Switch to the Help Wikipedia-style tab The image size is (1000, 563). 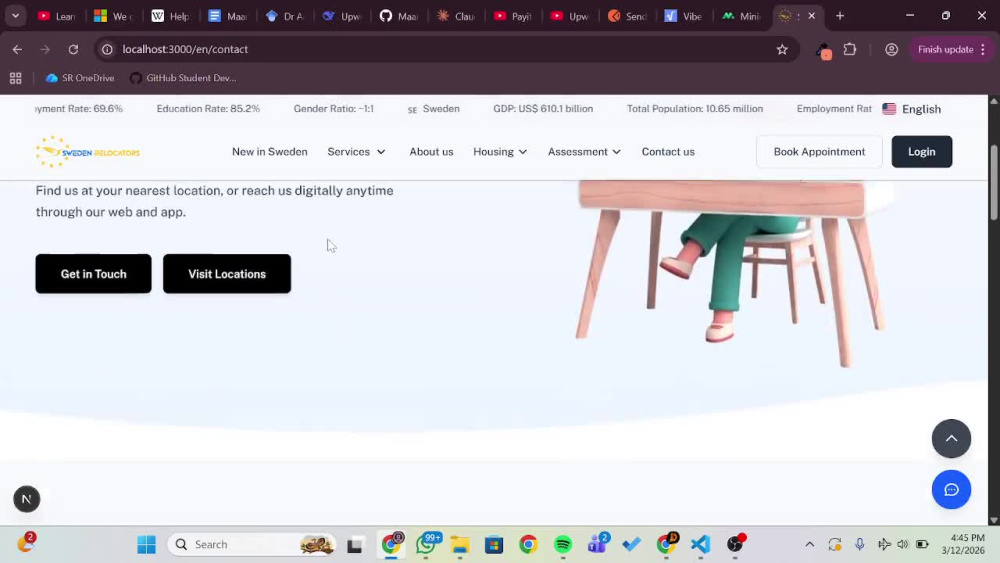(171, 16)
